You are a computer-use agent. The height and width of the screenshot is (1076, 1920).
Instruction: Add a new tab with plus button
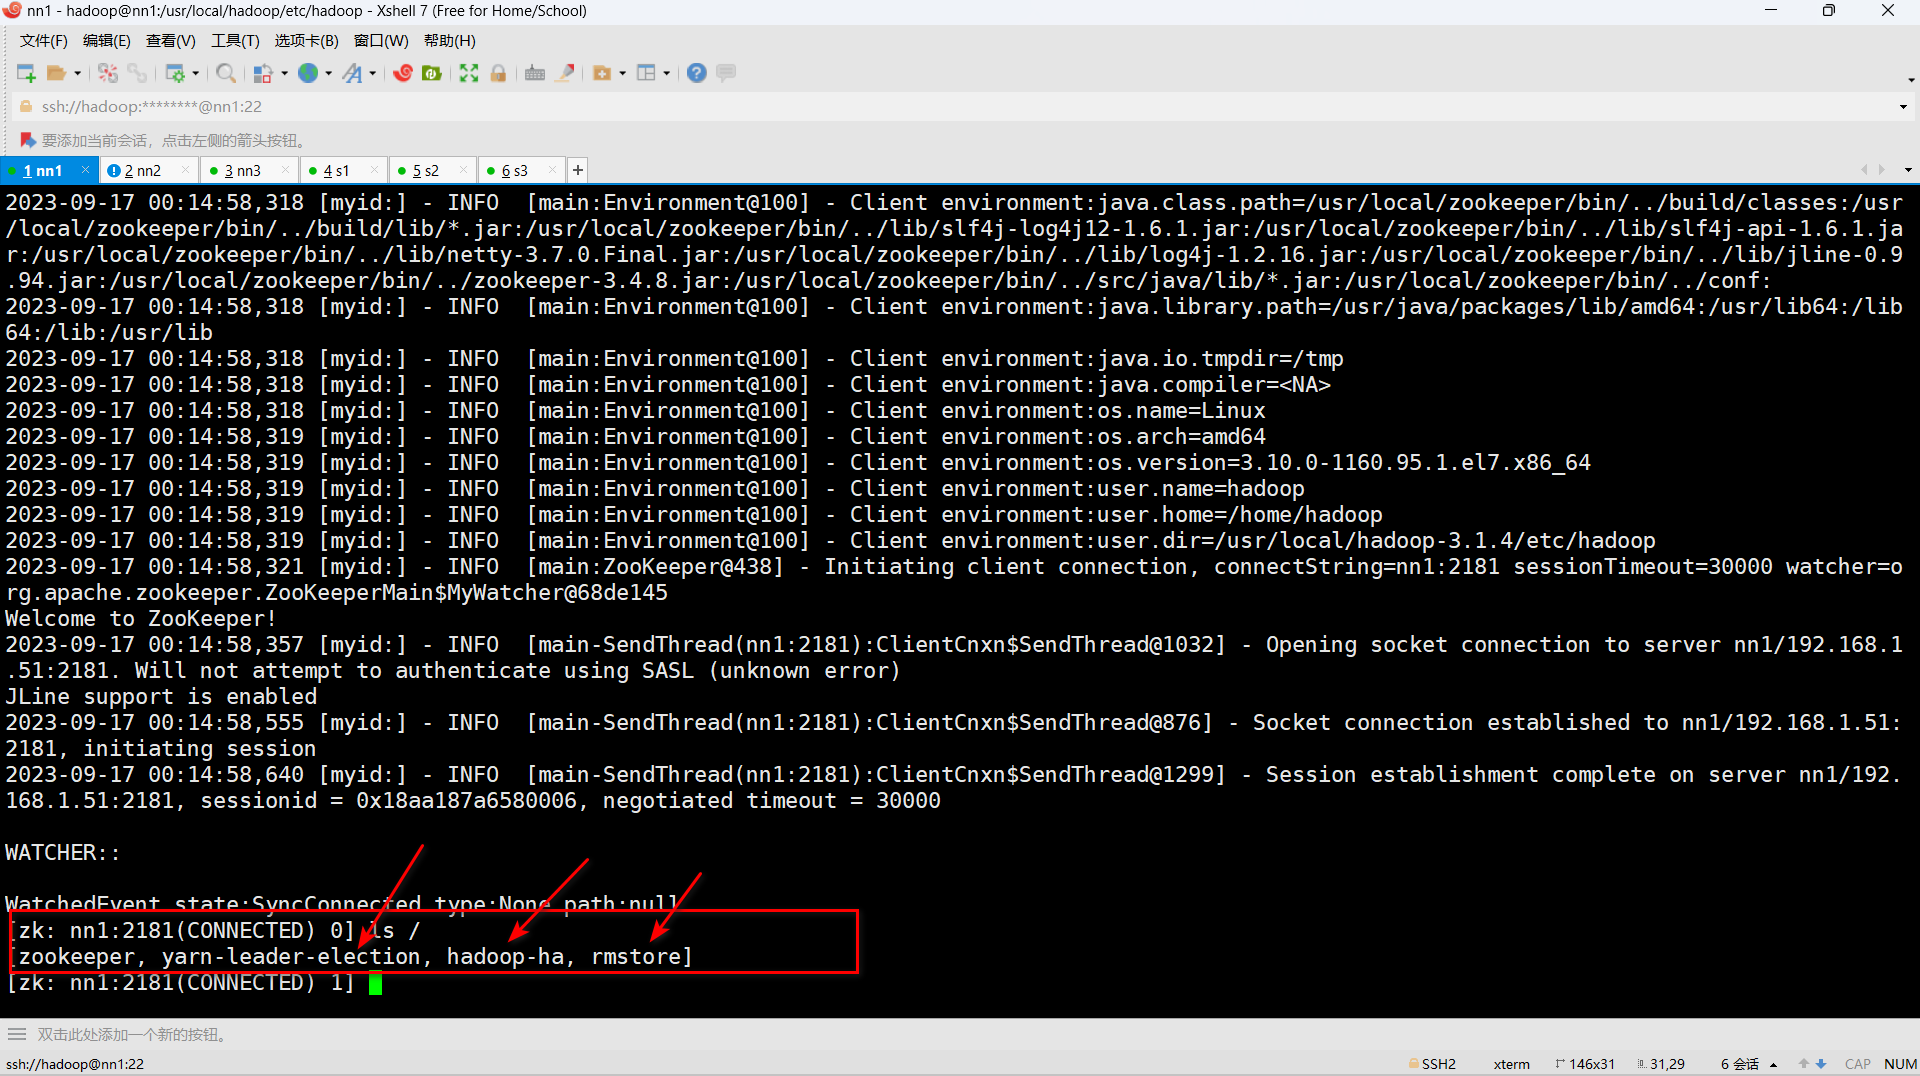[x=578, y=170]
